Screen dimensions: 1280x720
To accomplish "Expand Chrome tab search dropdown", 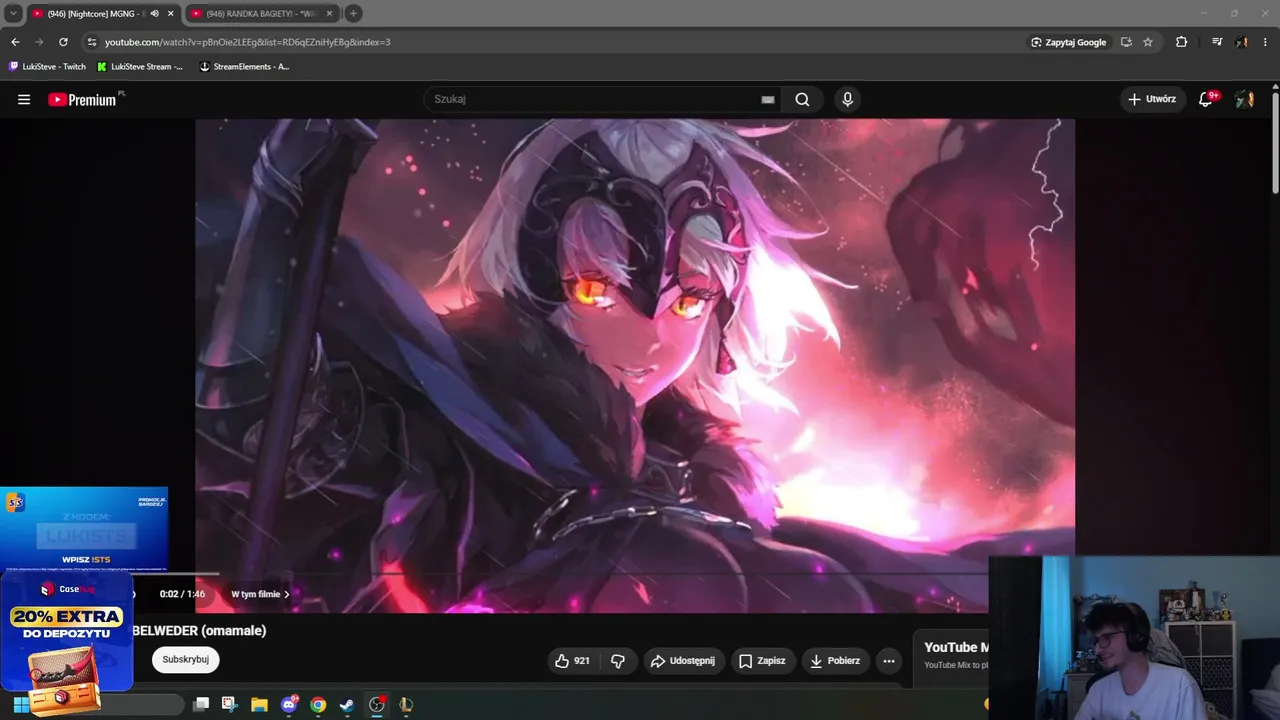I will tap(13, 13).
